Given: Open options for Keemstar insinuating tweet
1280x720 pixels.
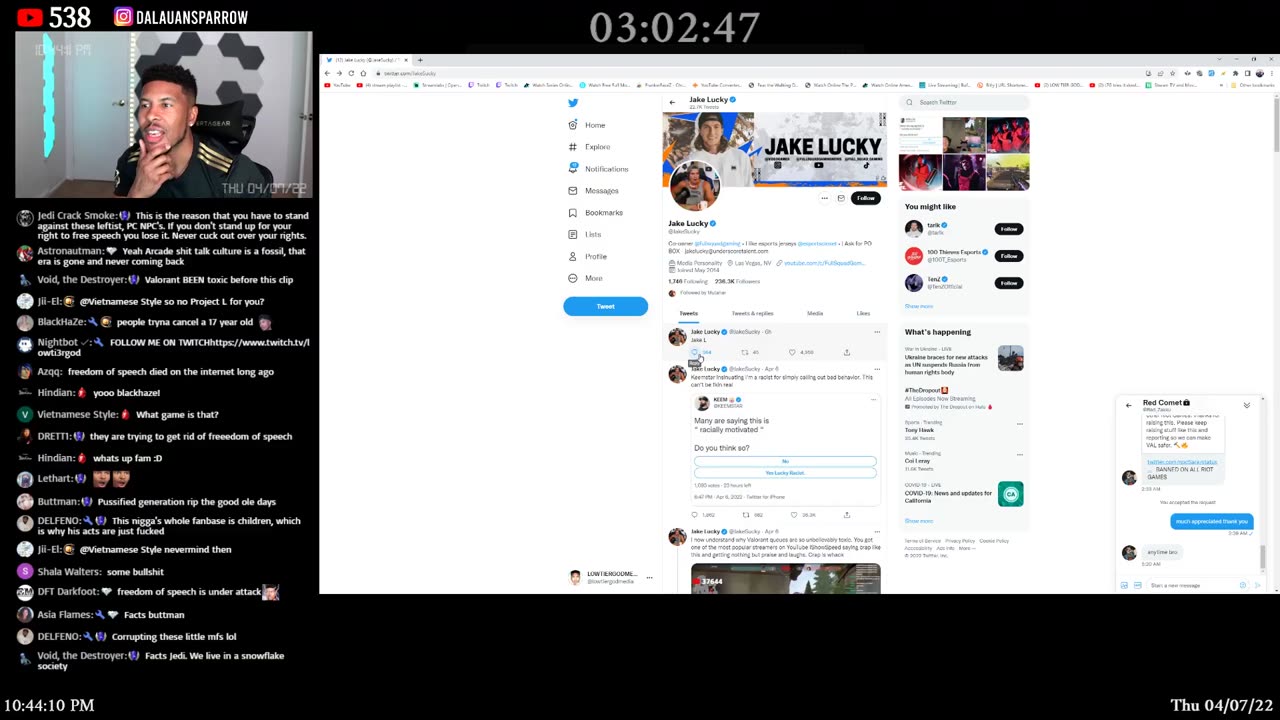Looking at the screenshot, I should (x=877, y=369).
